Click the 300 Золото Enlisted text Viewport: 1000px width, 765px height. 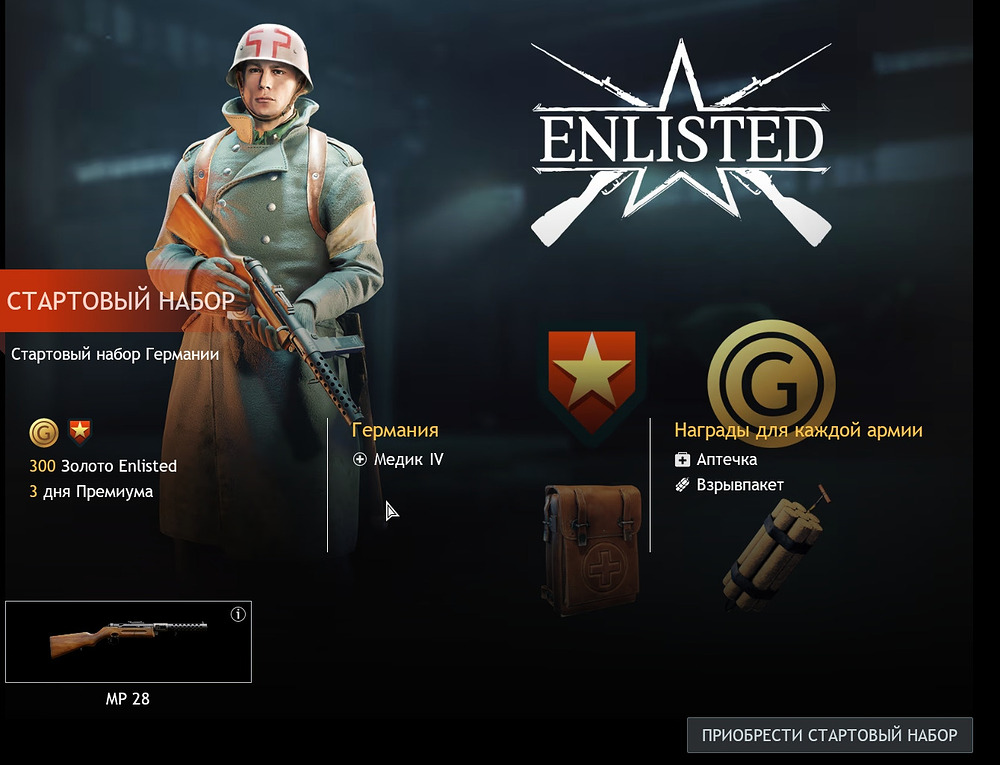[x=103, y=466]
